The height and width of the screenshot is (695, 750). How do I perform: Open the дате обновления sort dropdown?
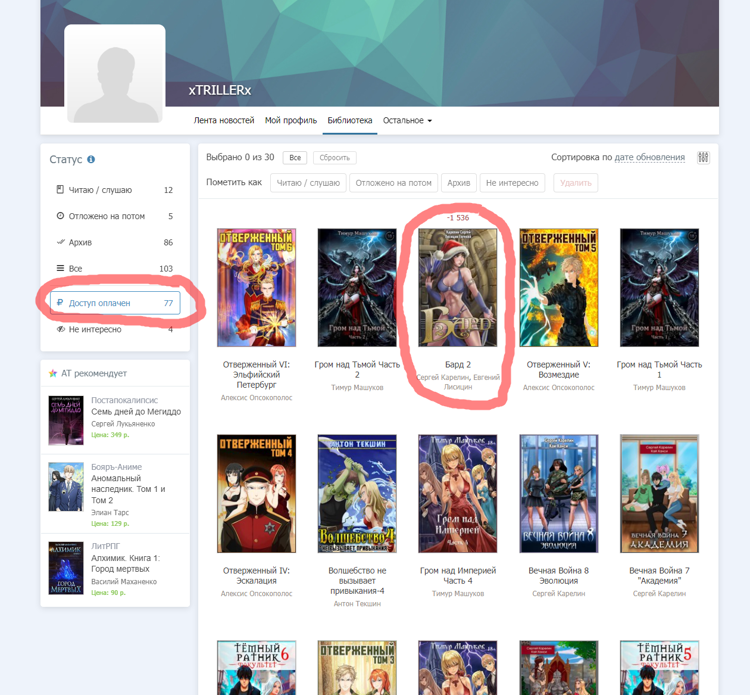coord(649,158)
